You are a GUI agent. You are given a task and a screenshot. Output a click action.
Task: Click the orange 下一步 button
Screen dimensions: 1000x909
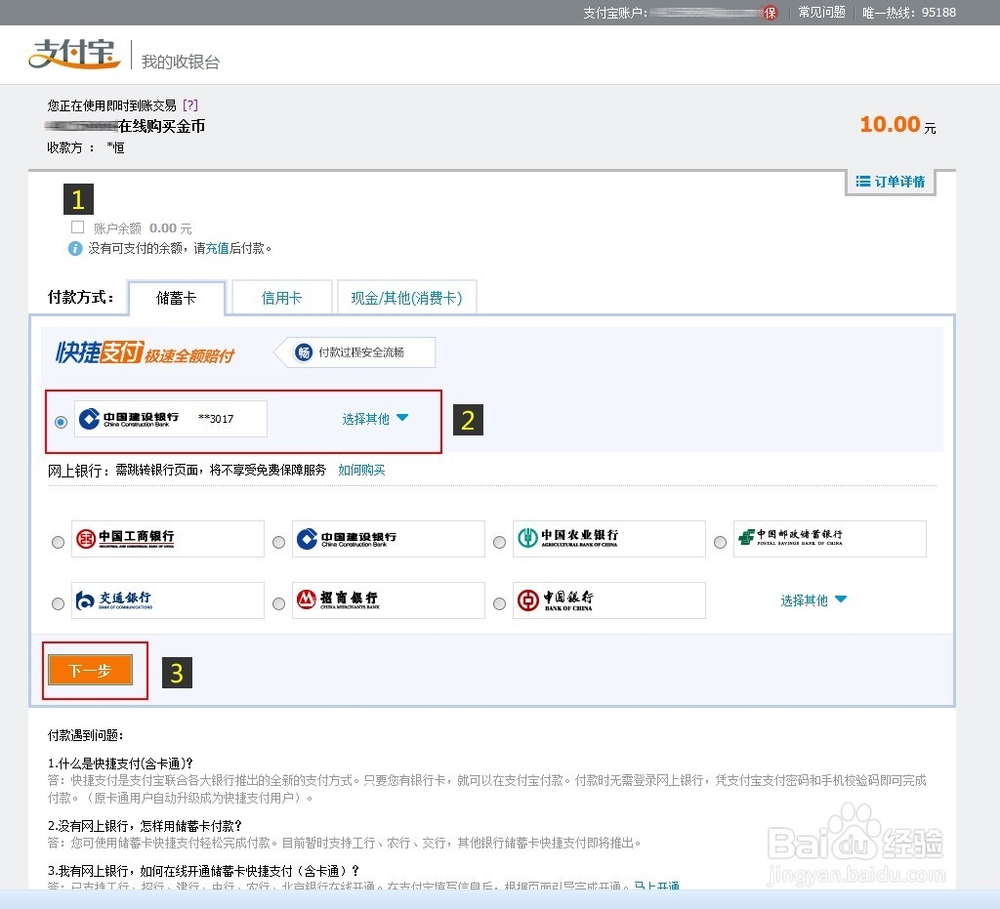(91, 670)
